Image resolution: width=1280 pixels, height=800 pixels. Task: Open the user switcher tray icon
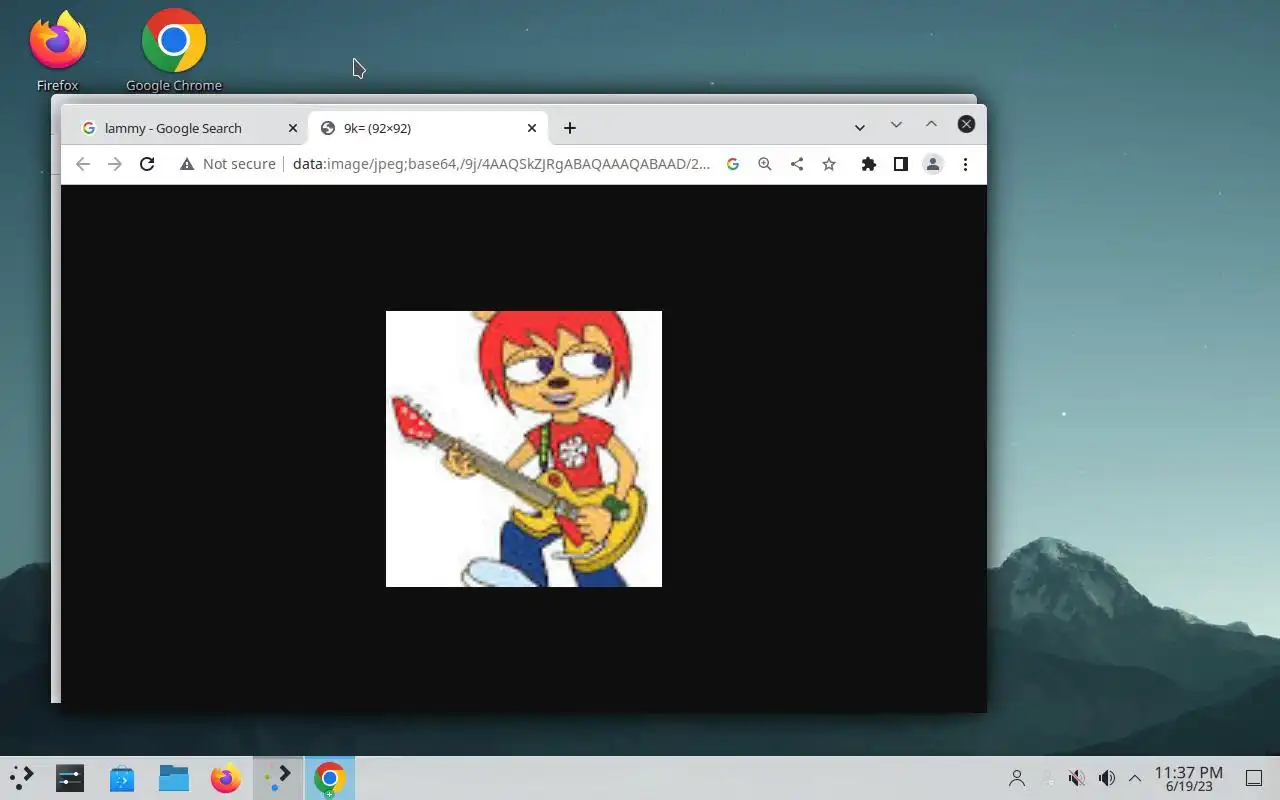(x=1017, y=778)
